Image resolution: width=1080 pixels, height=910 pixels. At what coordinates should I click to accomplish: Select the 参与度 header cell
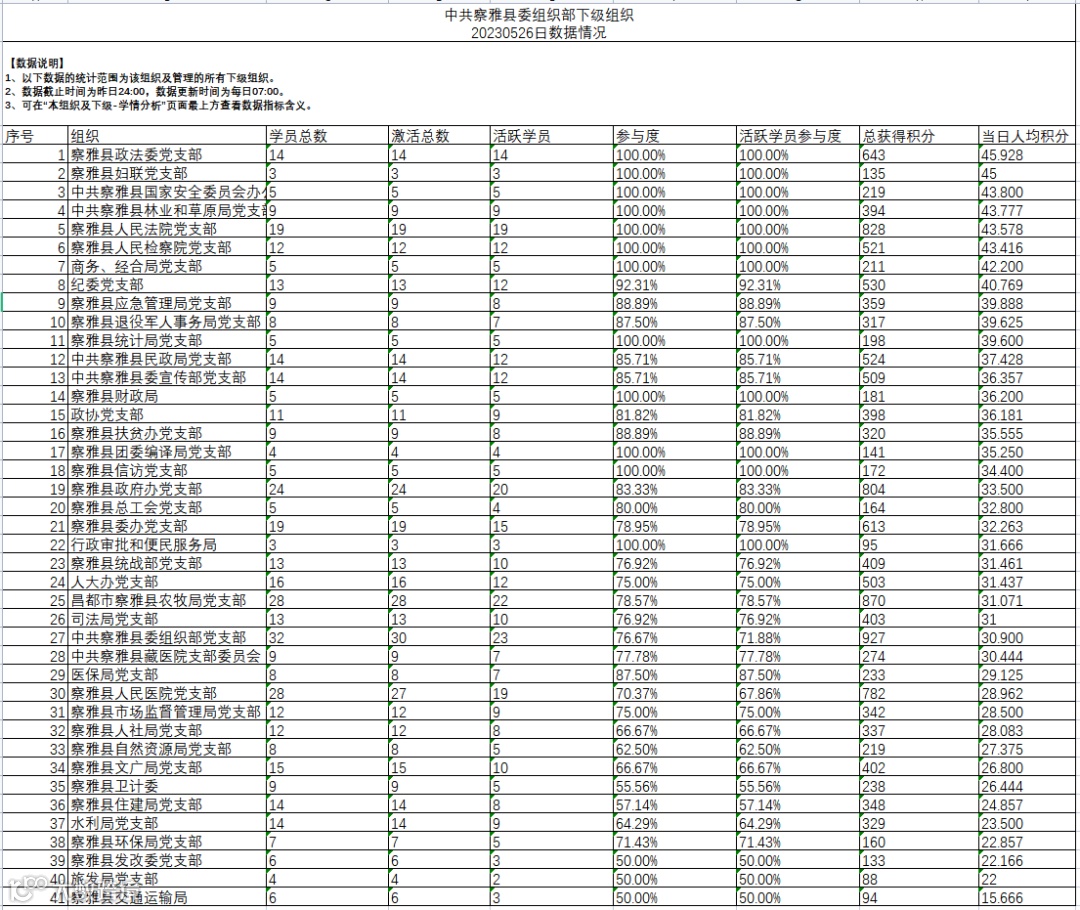pyautogui.click(x=675, y=136)
